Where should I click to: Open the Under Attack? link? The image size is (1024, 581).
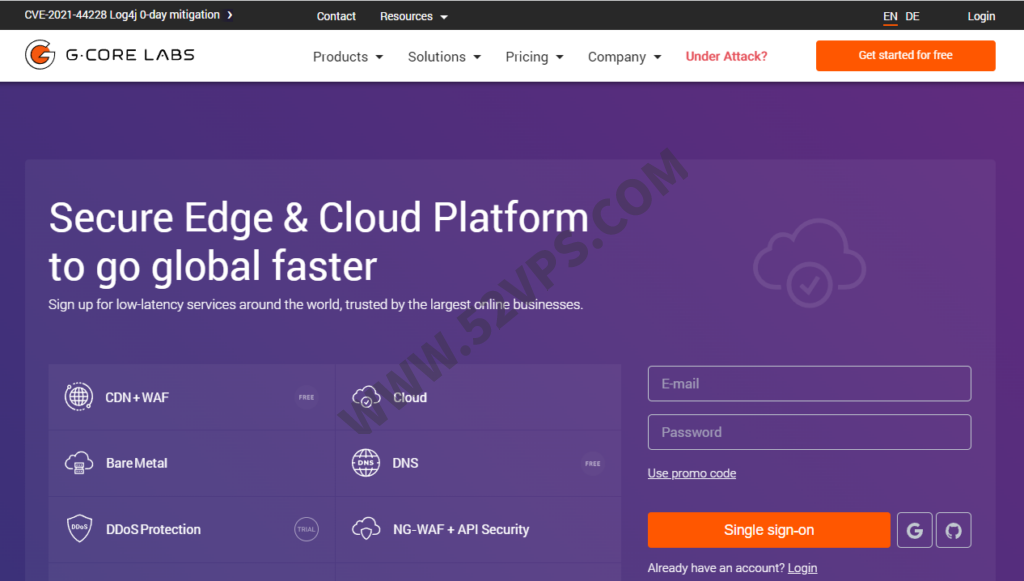[726, 57]
